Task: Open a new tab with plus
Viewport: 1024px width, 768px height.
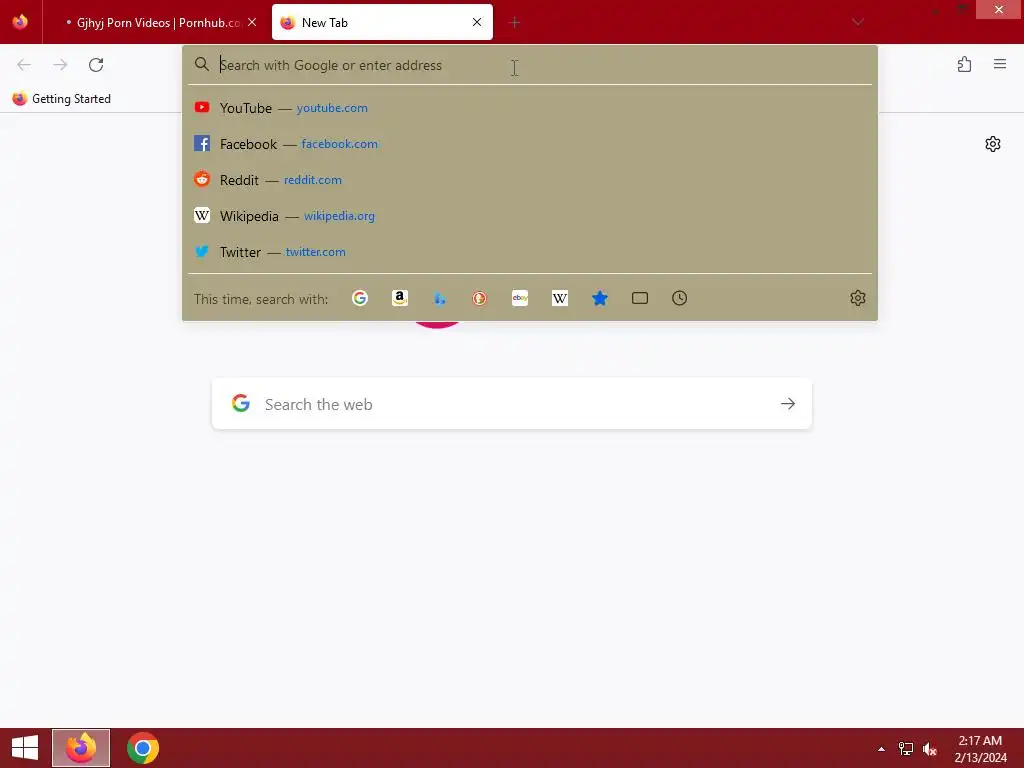Action: tap(515, 23)
